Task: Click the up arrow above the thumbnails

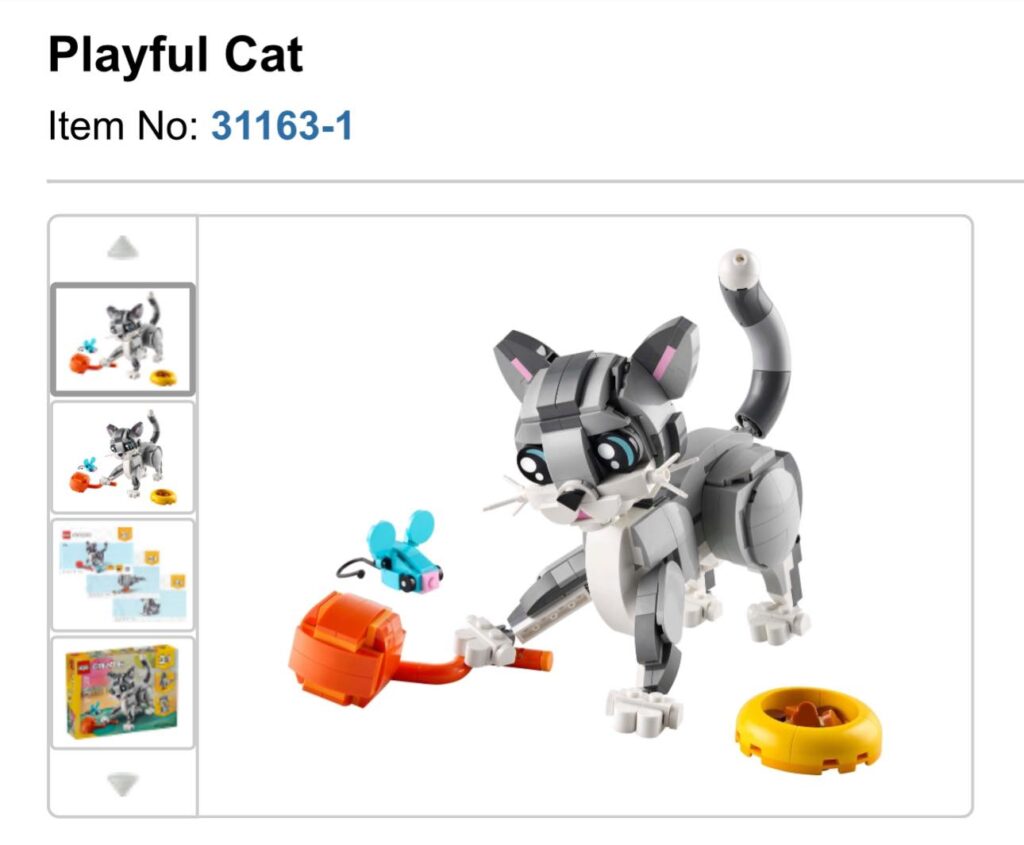Action: click(x=123, y=247)
